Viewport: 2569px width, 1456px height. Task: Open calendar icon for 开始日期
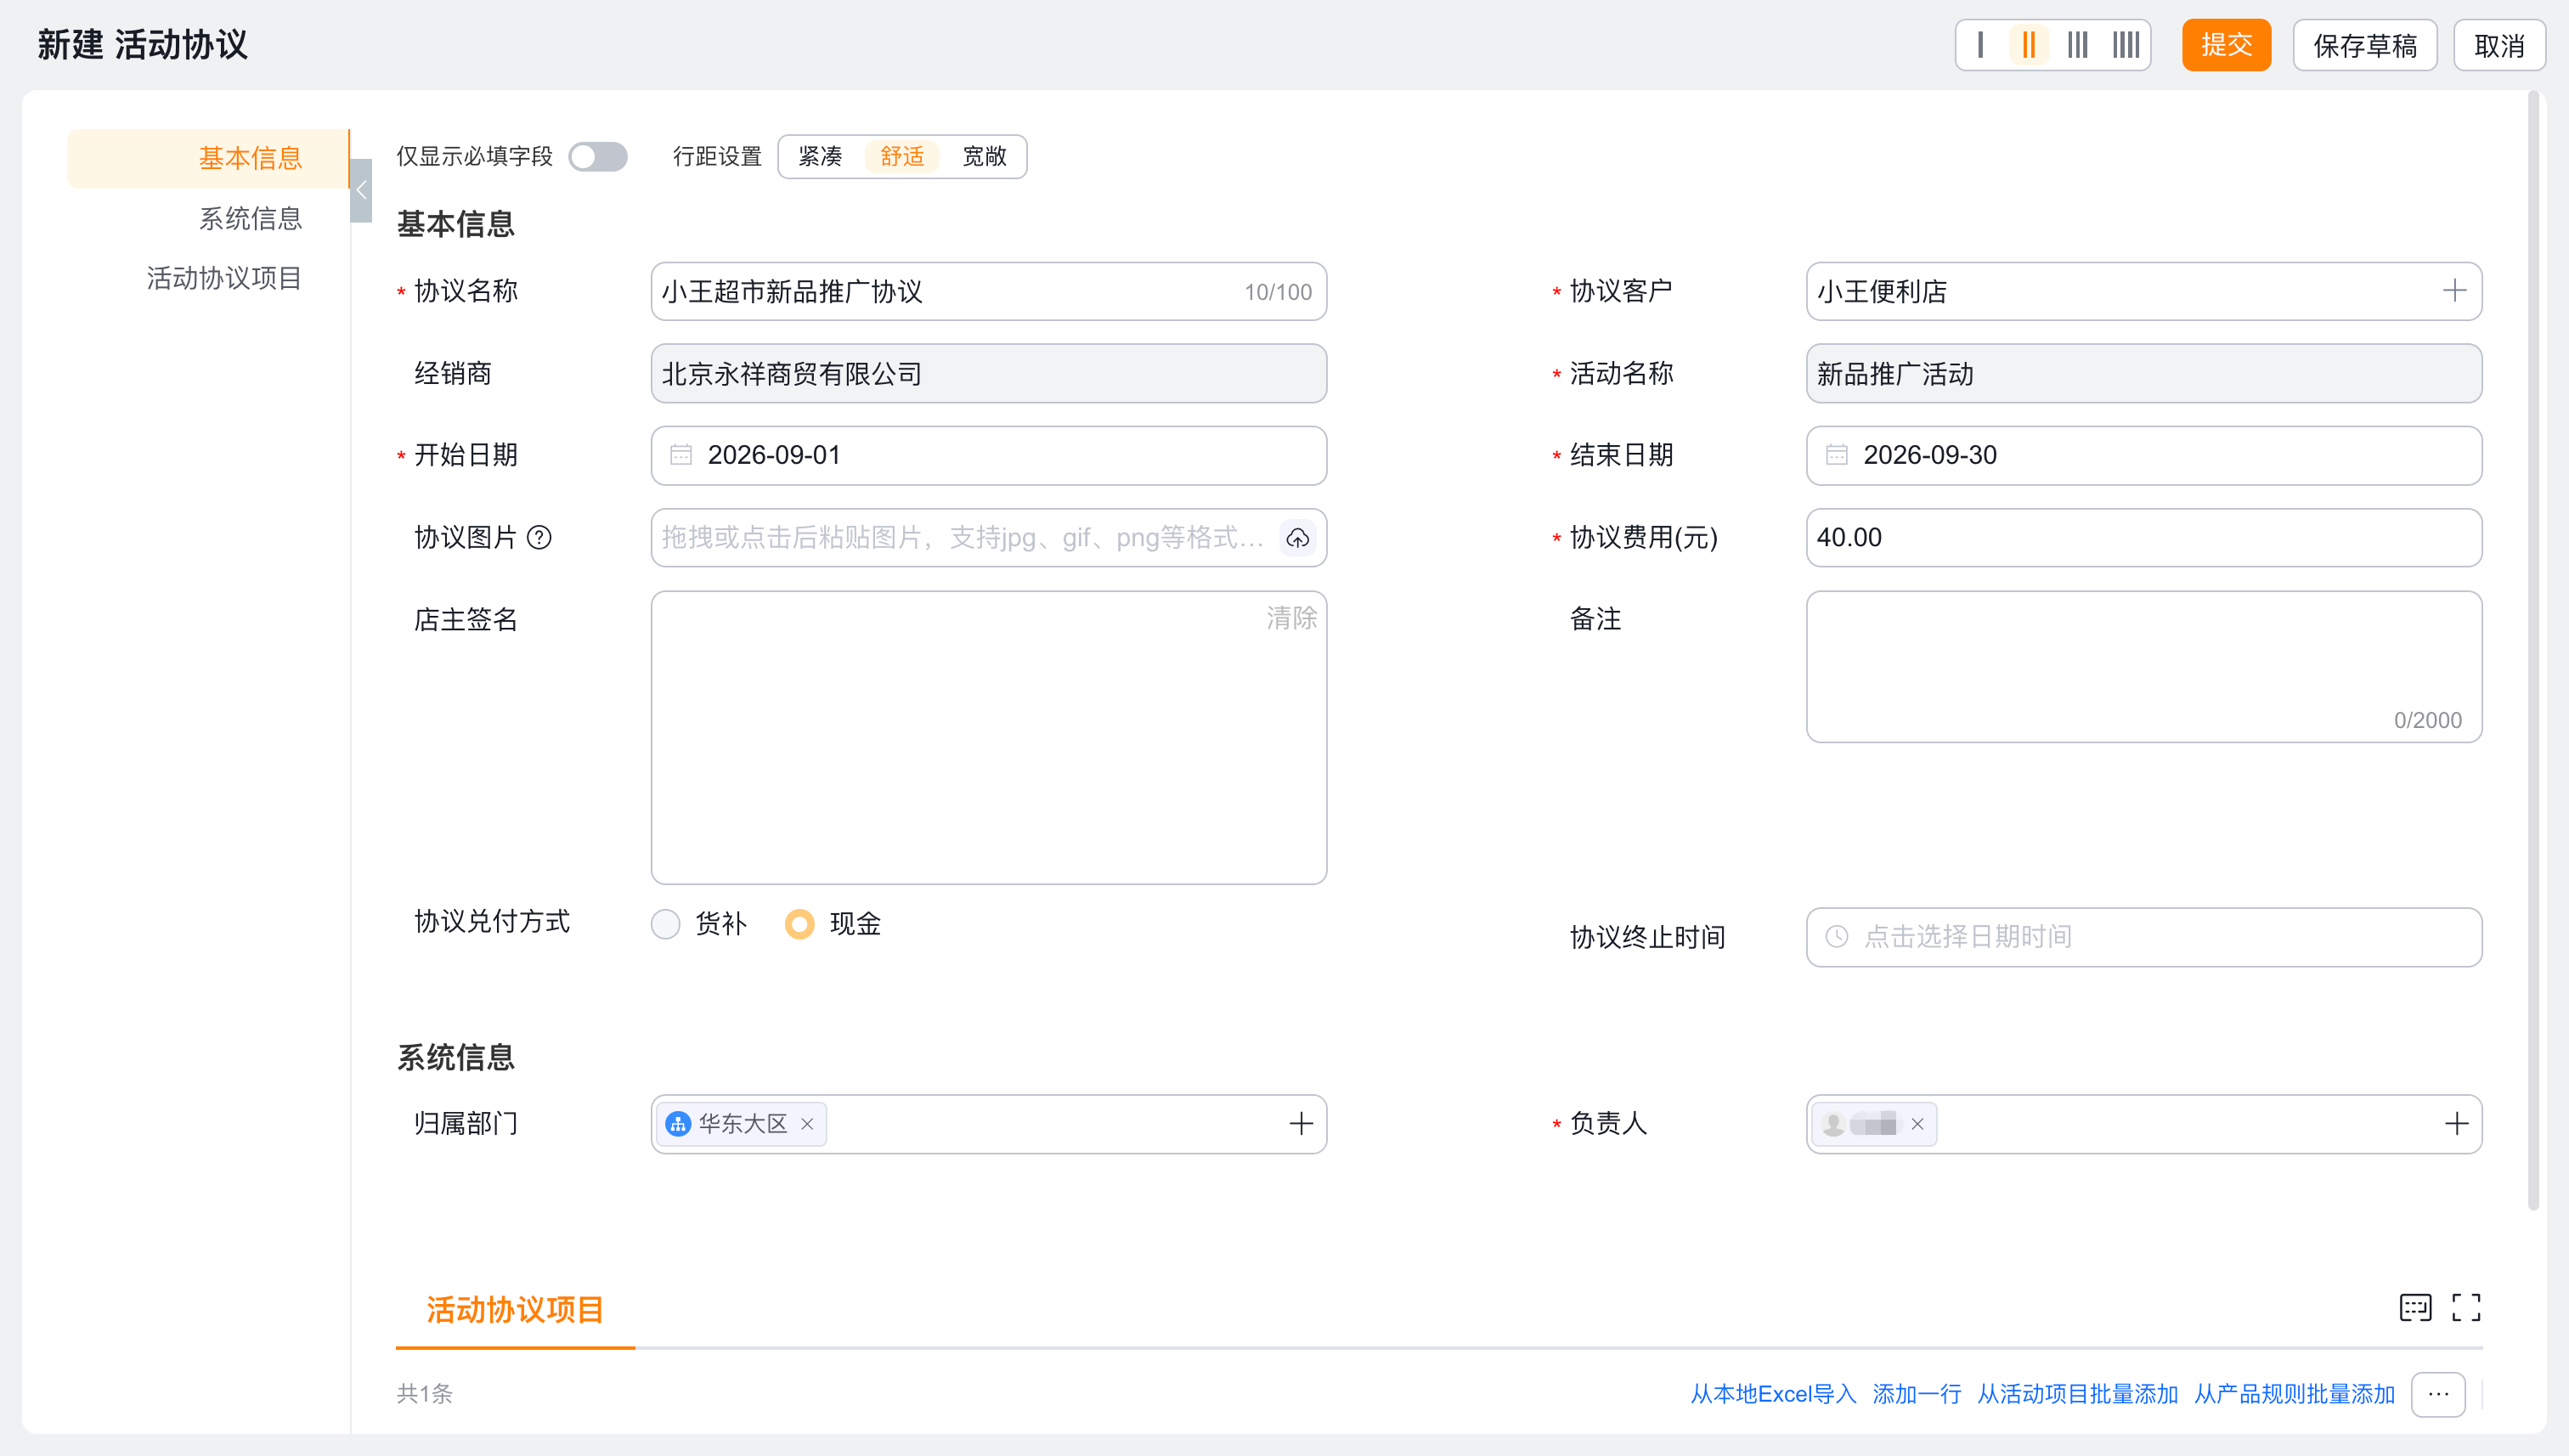click(x=681, y=455)
